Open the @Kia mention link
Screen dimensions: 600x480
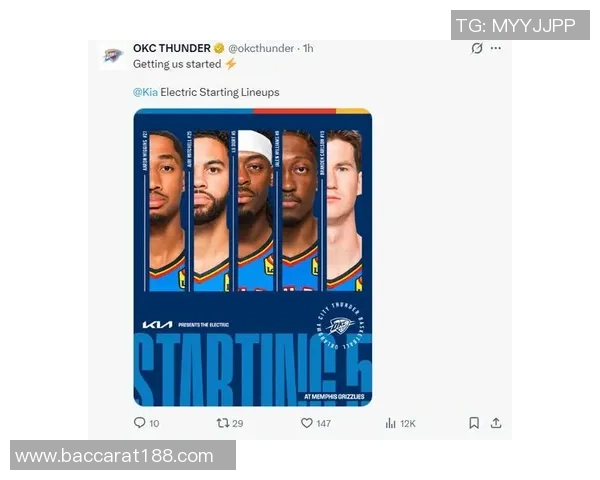[145, 92]
